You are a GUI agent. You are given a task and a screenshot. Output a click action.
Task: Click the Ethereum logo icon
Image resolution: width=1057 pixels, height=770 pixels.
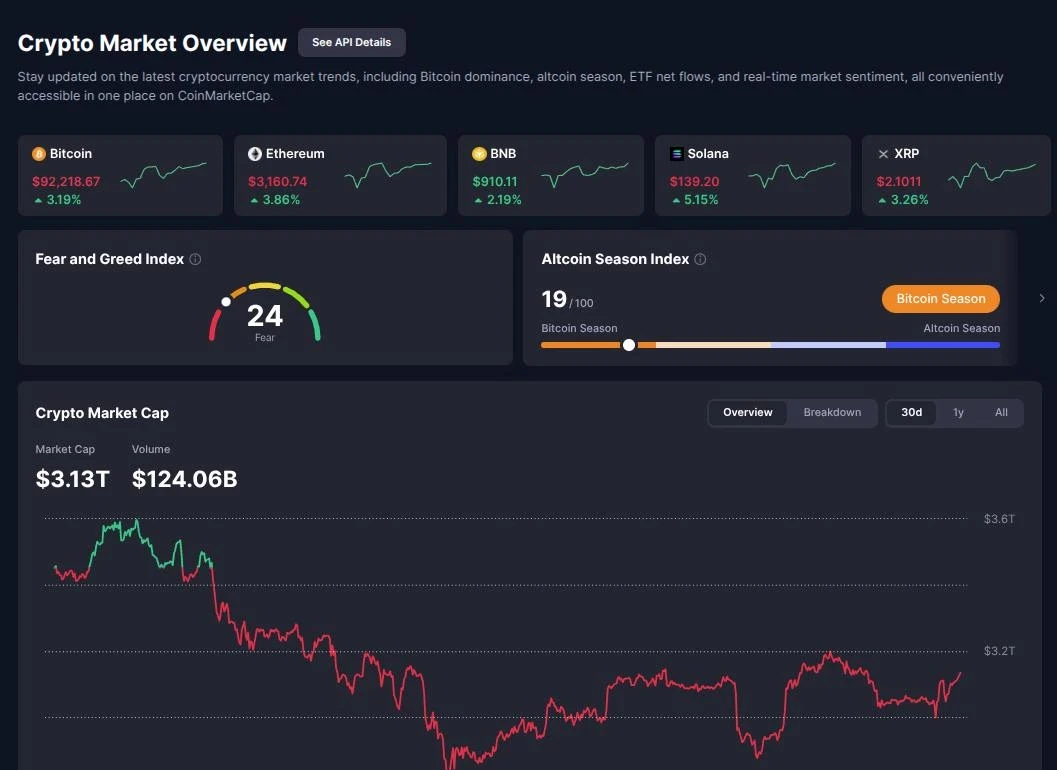click(255, 154)
